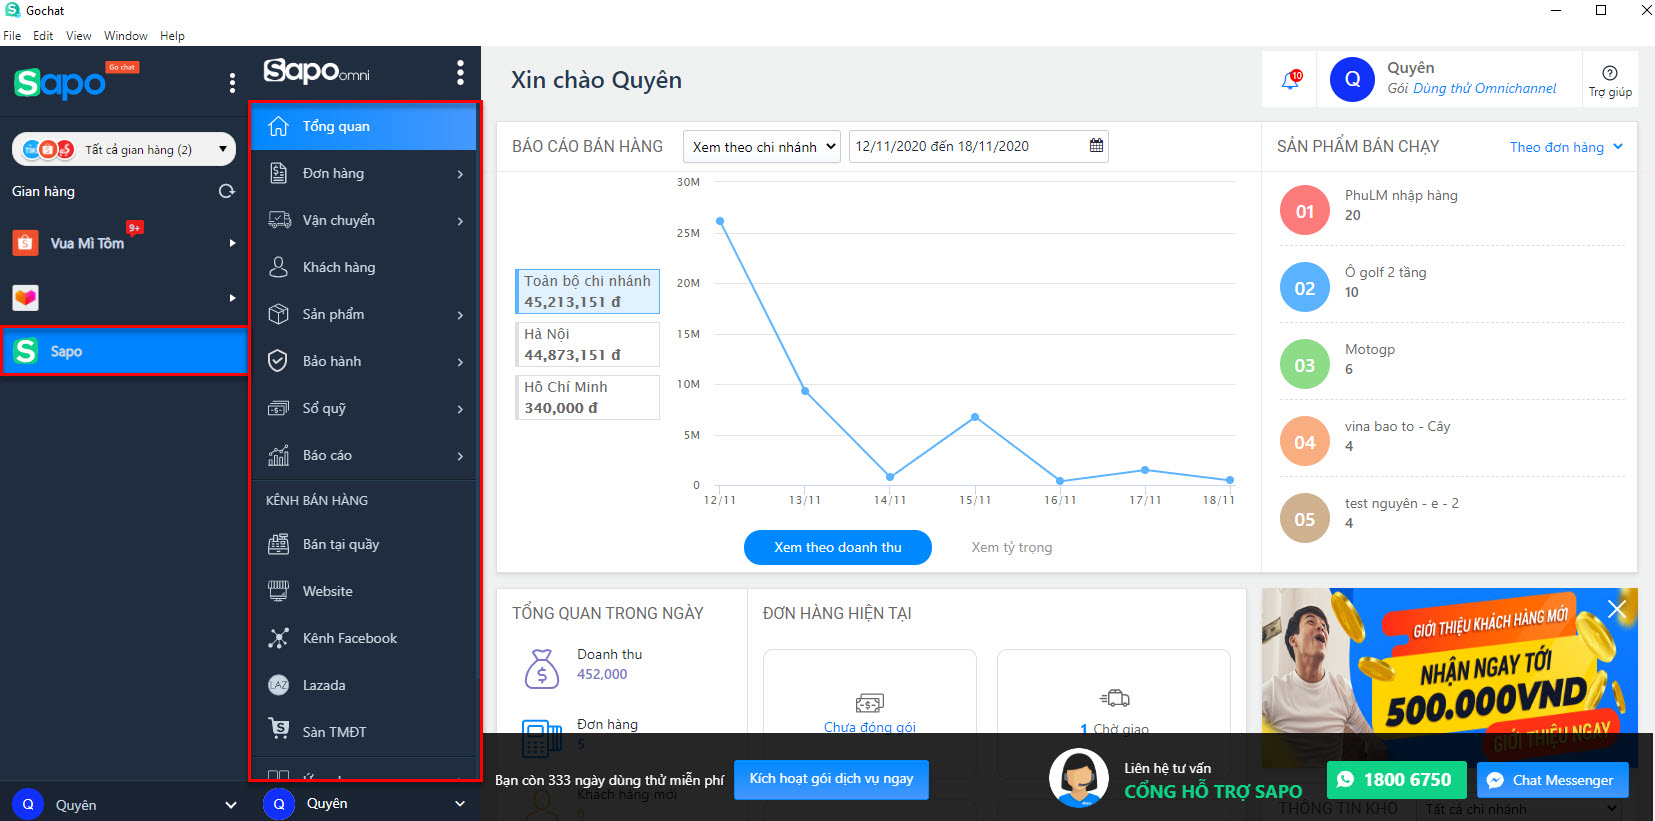The height and width of the screenshot is (821, 1655).
Task: Expand the Đơn hàng submenu arrow
Action: tap(460, 174)
